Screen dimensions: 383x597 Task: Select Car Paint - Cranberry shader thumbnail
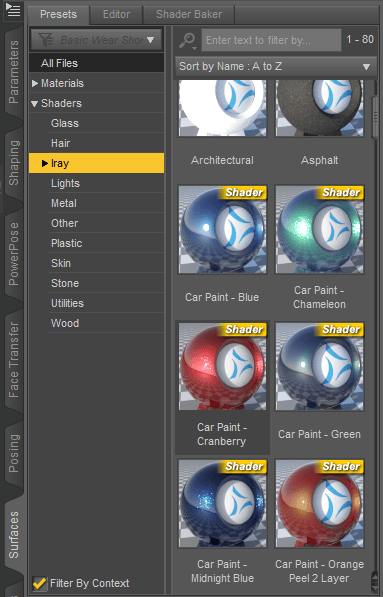pos(222,366)
